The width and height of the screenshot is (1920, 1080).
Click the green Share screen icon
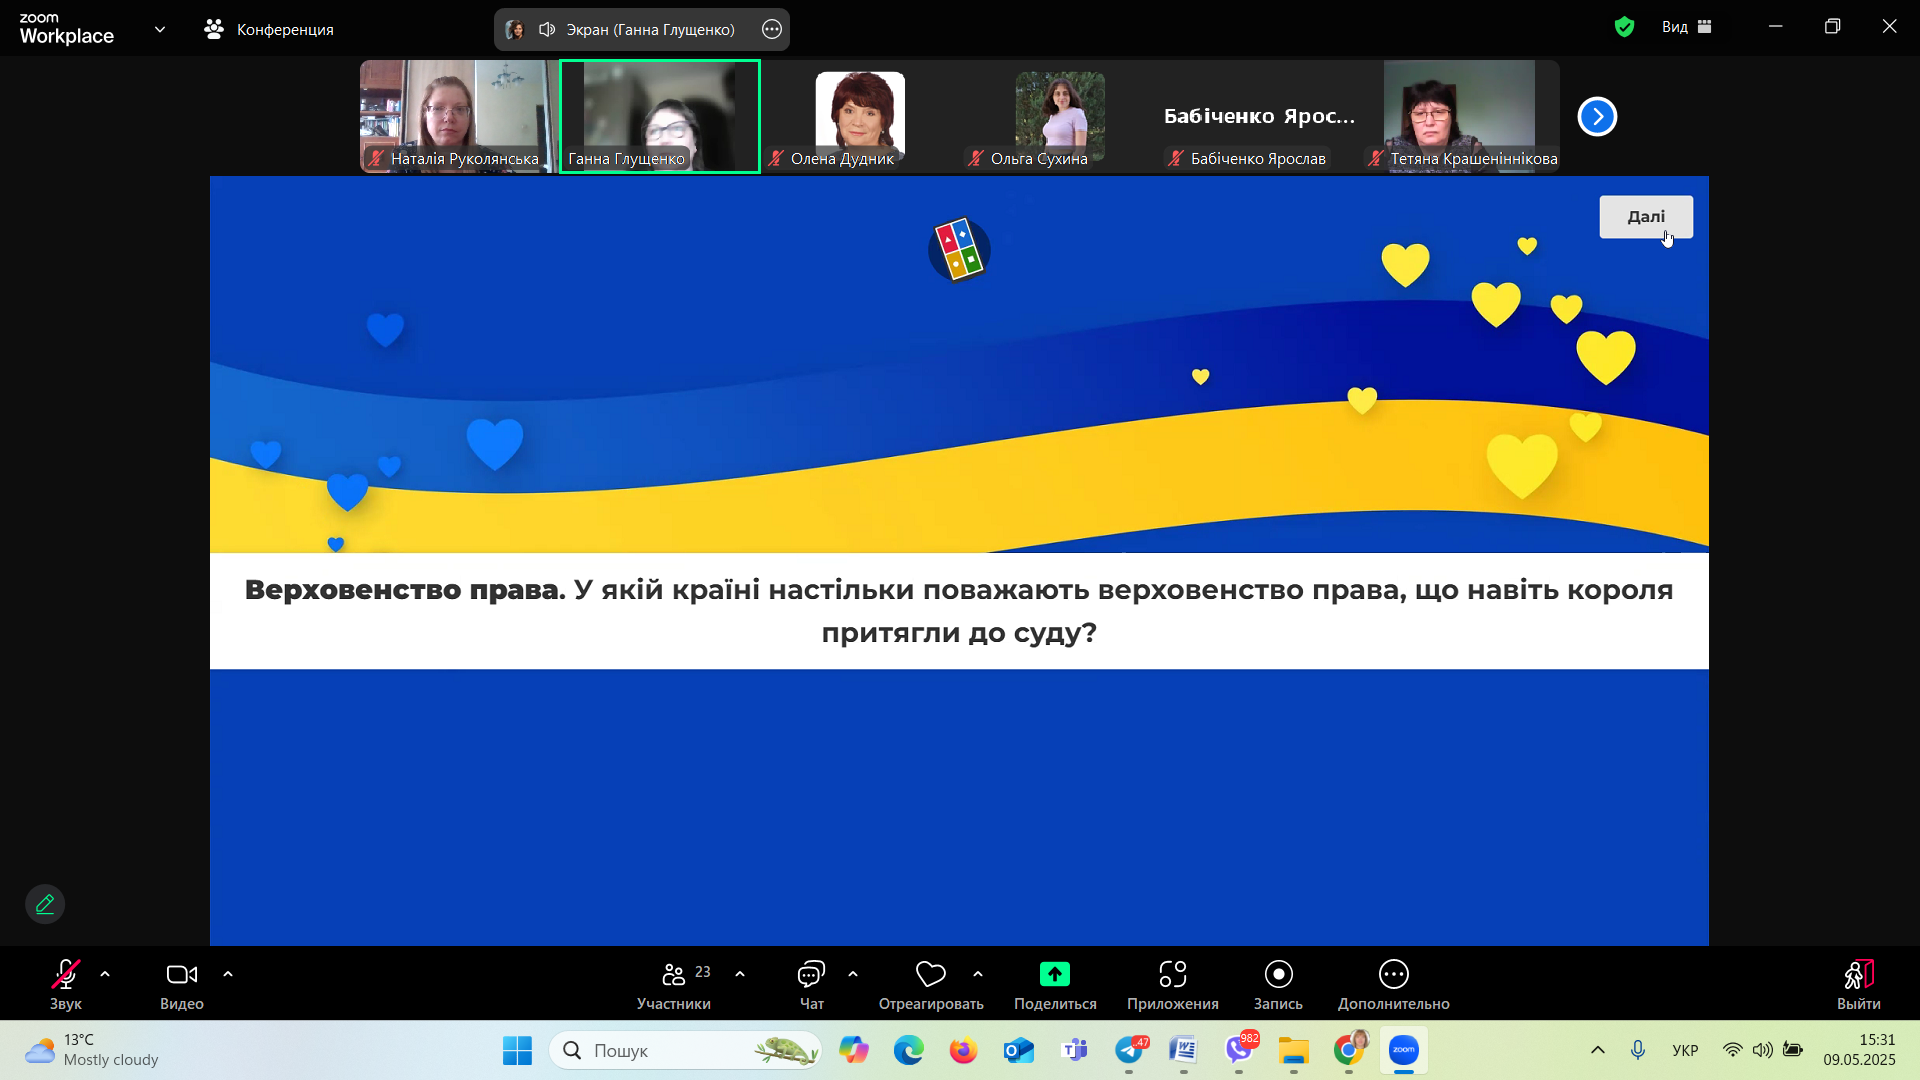[1054, 974]
